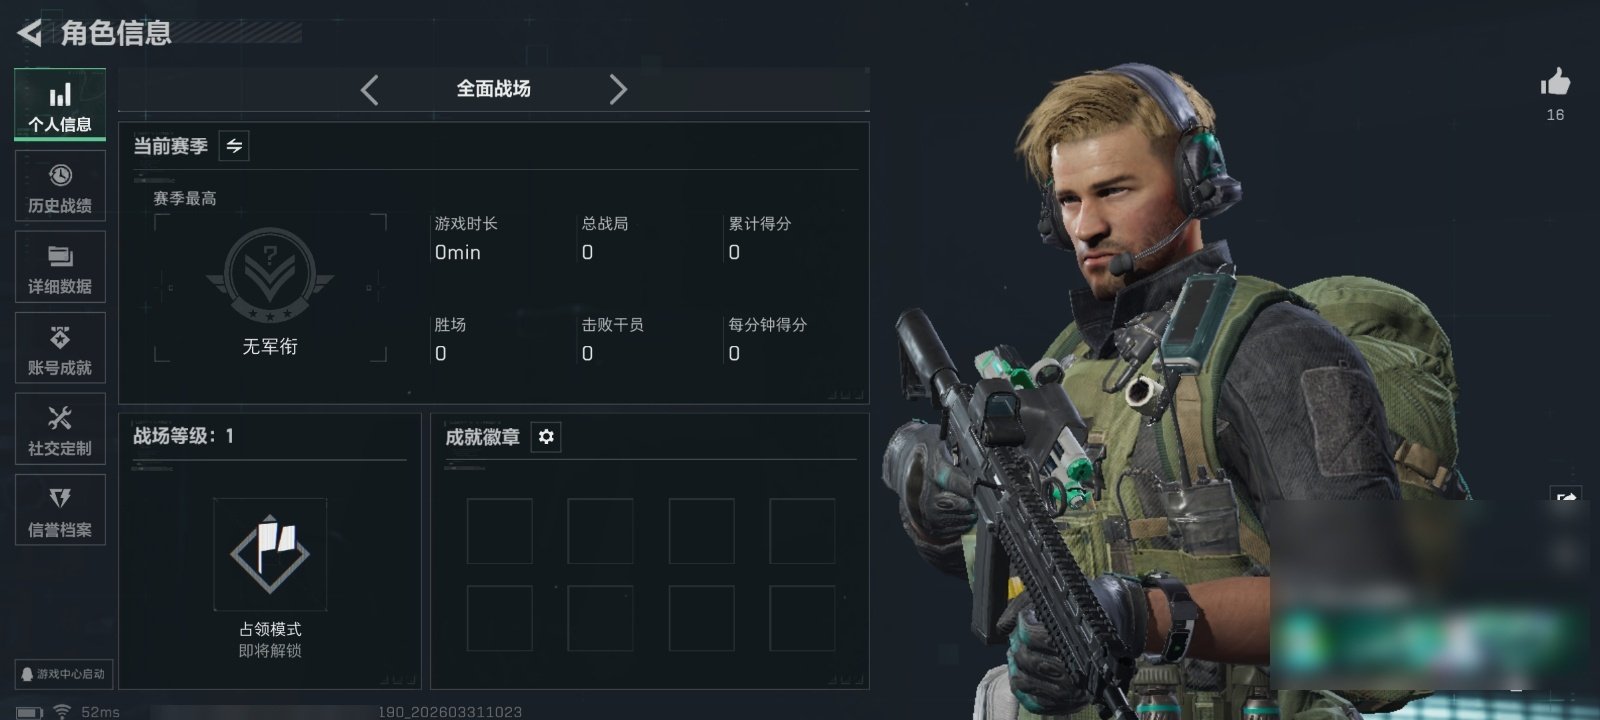Open the 信誉档案 reputation section

[x=60, y=510]
